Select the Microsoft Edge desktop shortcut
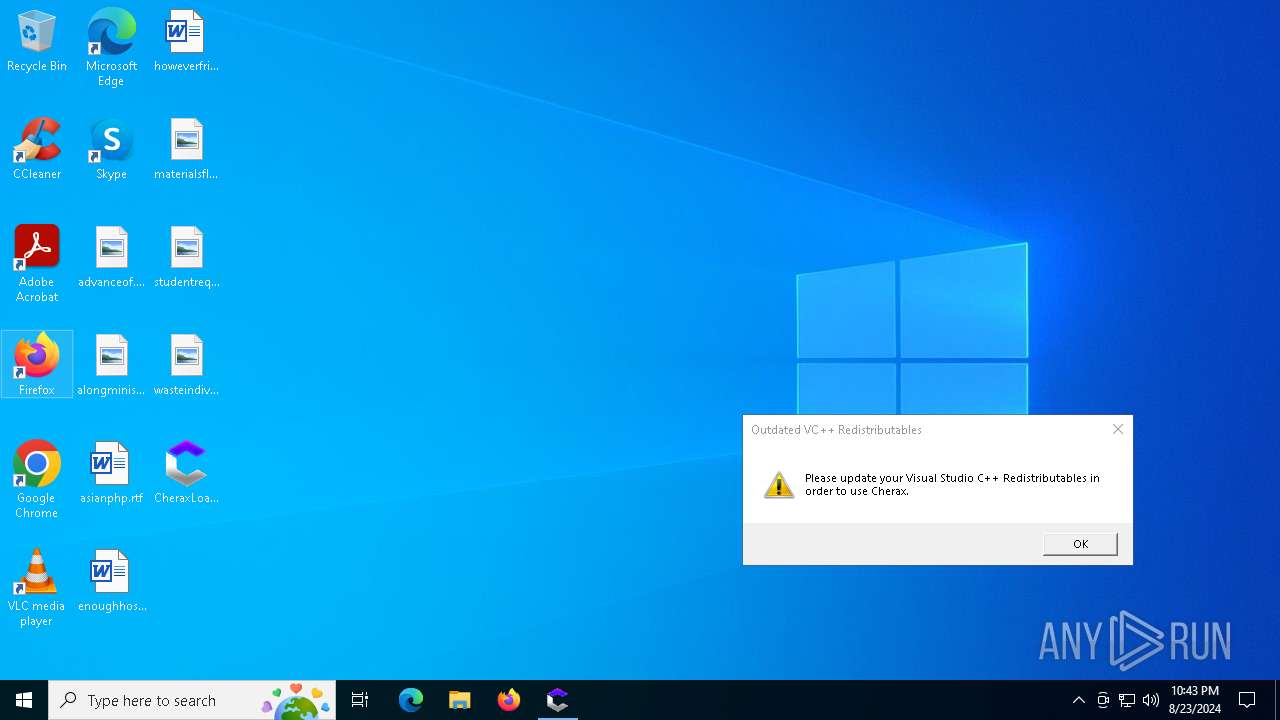Screen dimensions: 1280x720 (111, 48)
